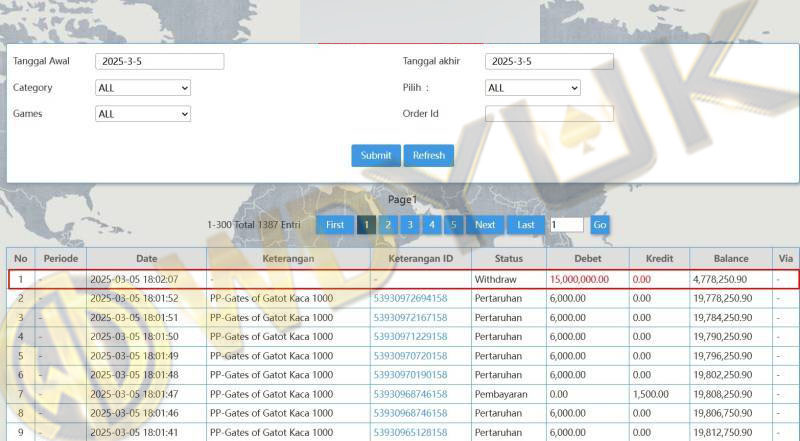Click the No column header
This screenshot has width=800, height=441.
(x=21, y=258)
